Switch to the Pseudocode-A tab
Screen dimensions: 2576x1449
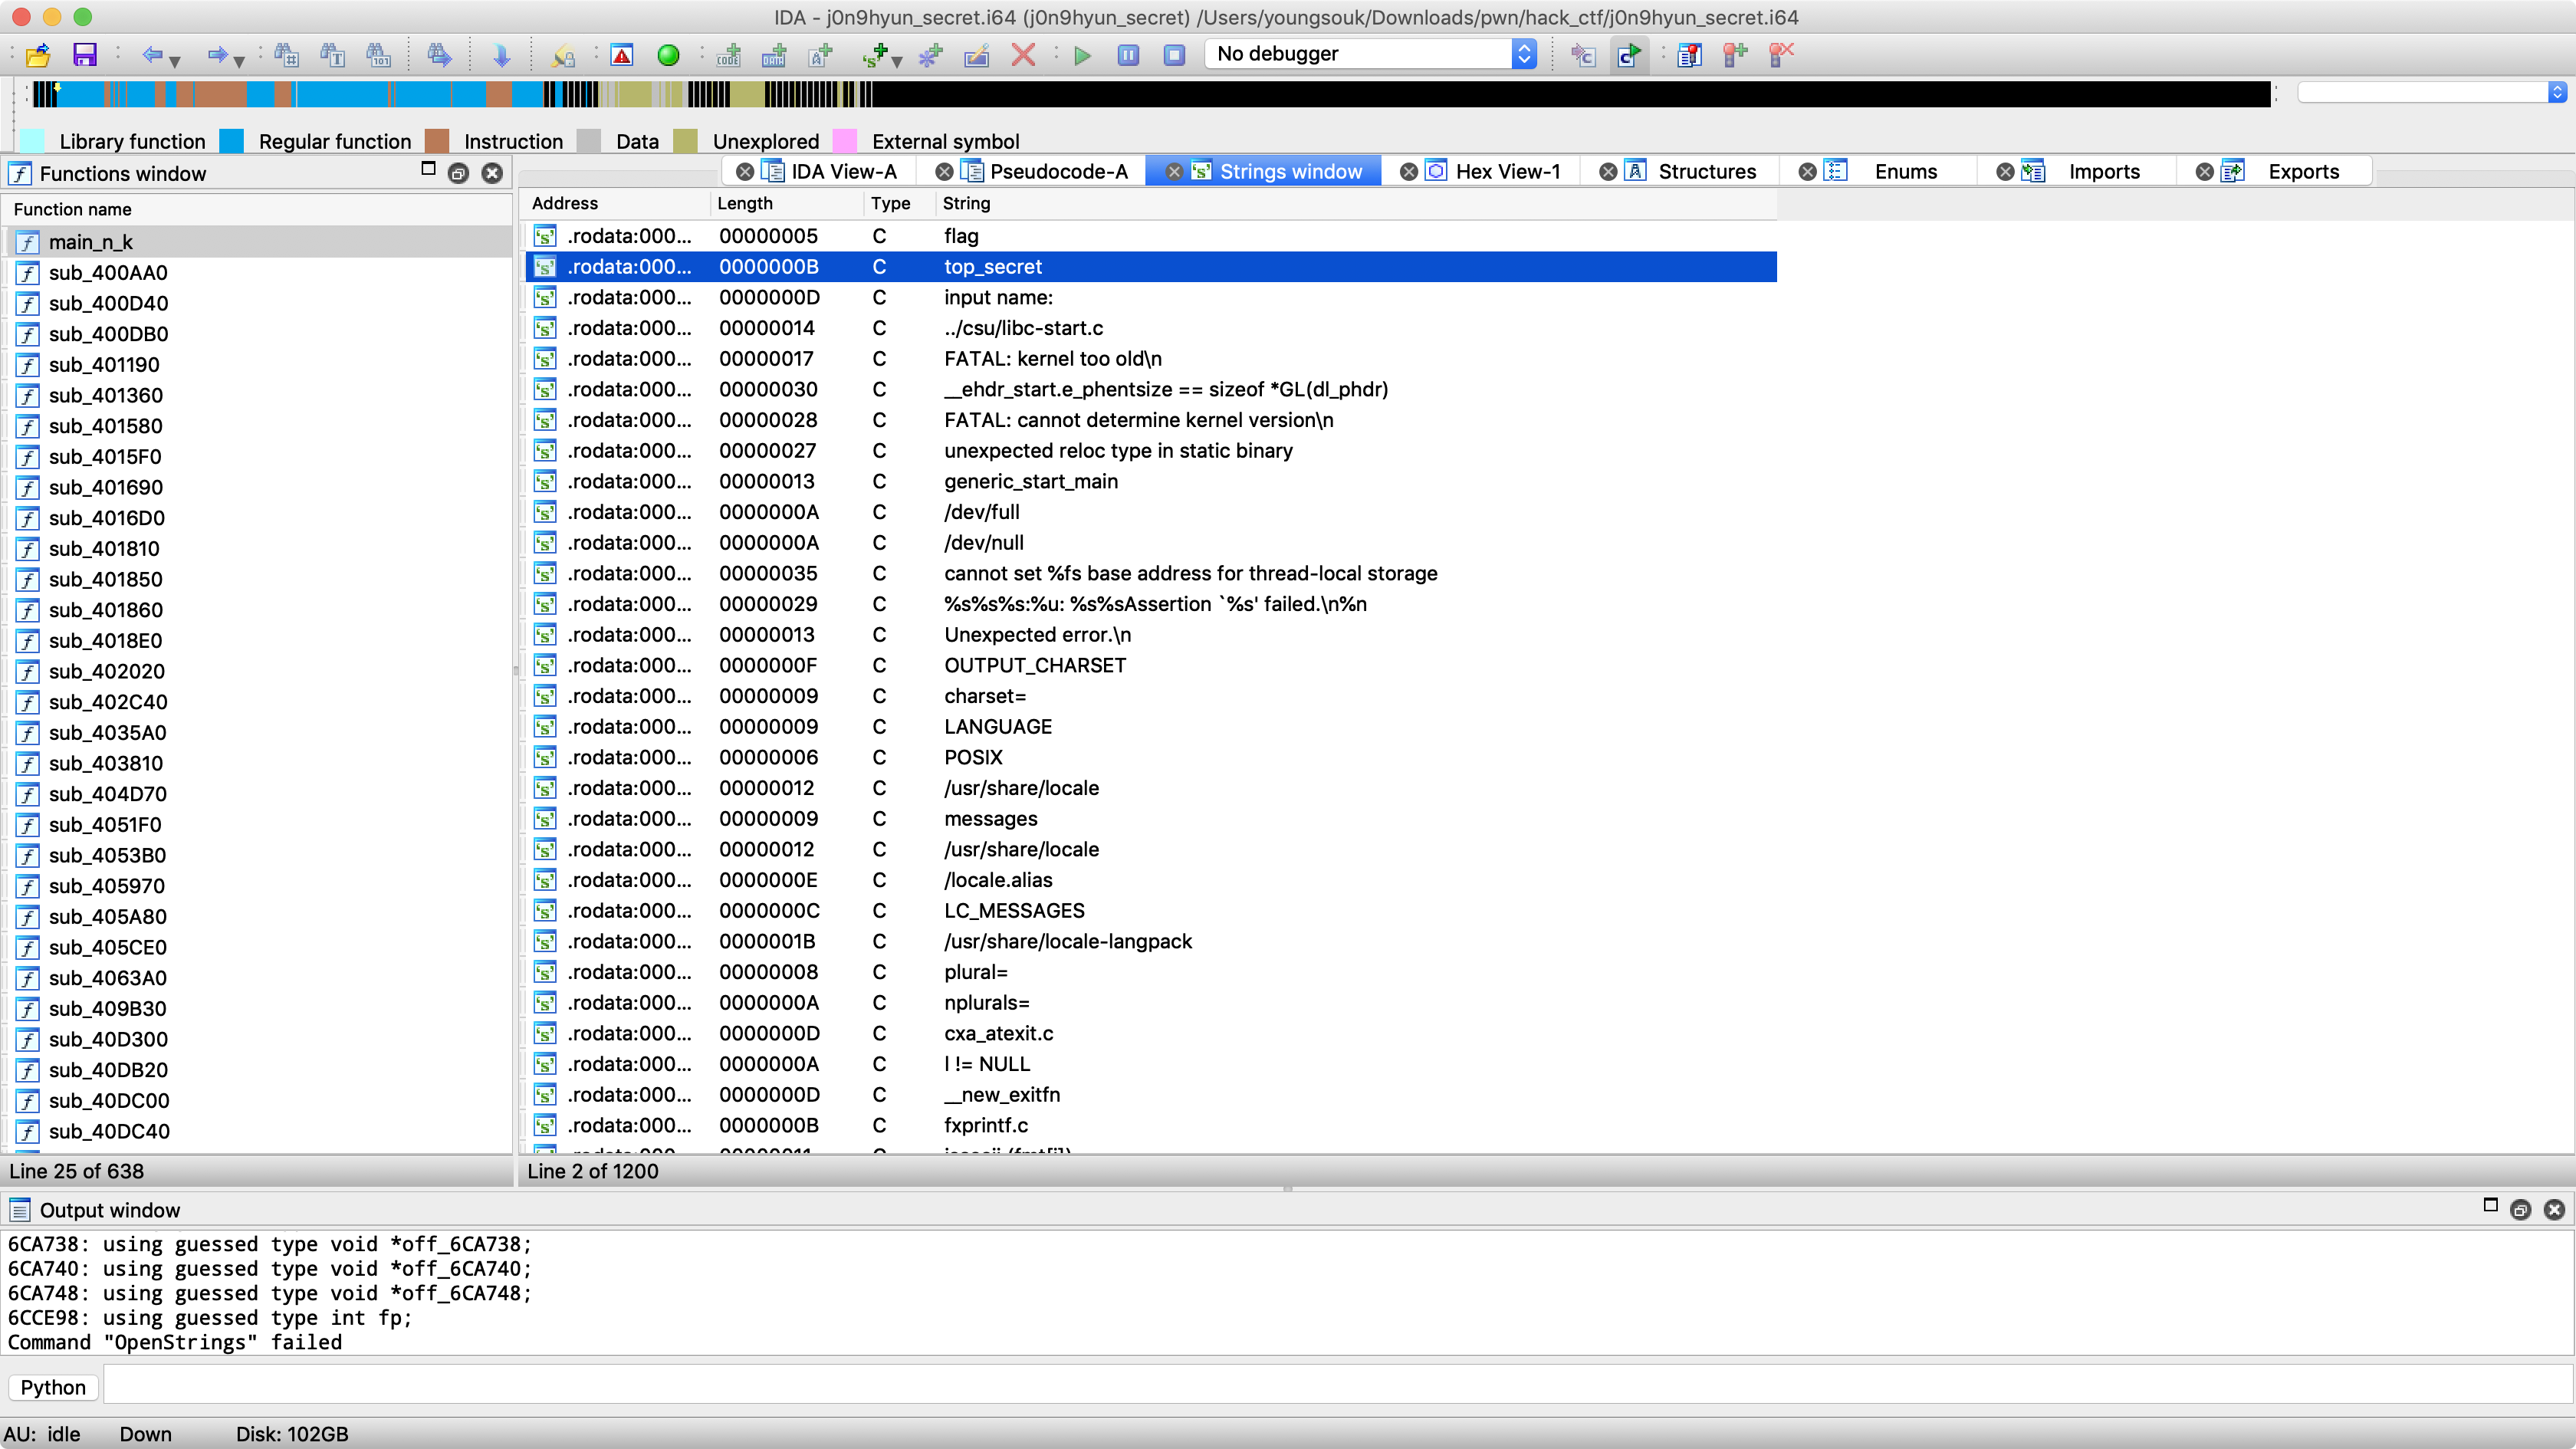click(1057, 171)
